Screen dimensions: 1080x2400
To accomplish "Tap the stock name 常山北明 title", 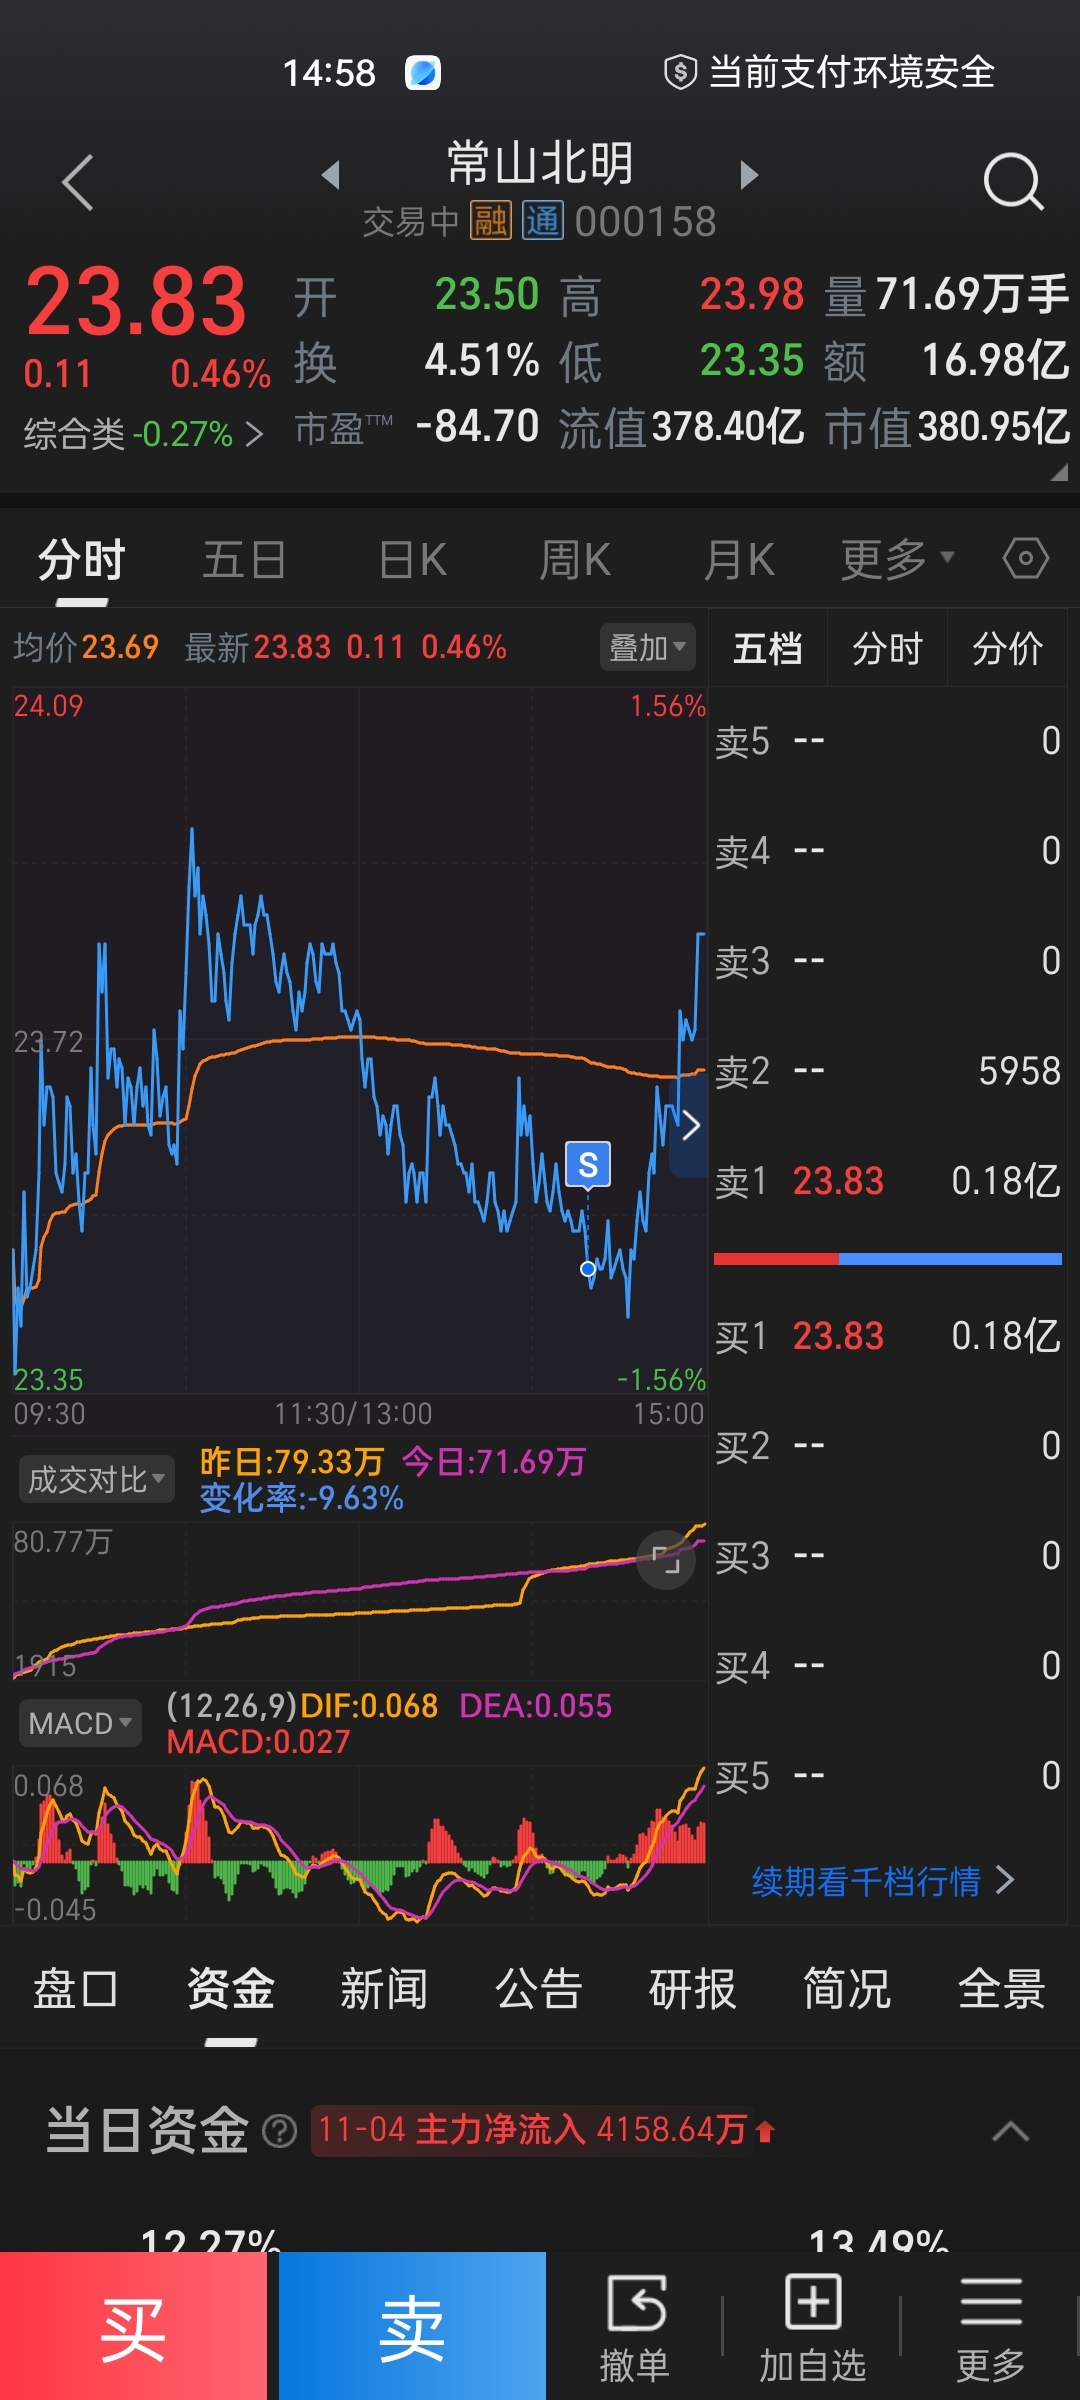I will tap(540, 163).
